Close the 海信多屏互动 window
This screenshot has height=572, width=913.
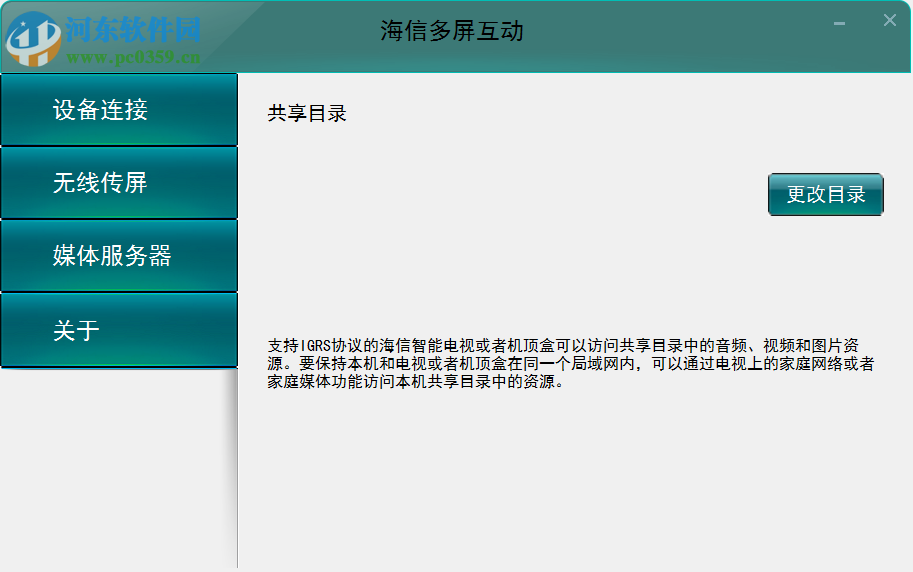coord(890,20)
